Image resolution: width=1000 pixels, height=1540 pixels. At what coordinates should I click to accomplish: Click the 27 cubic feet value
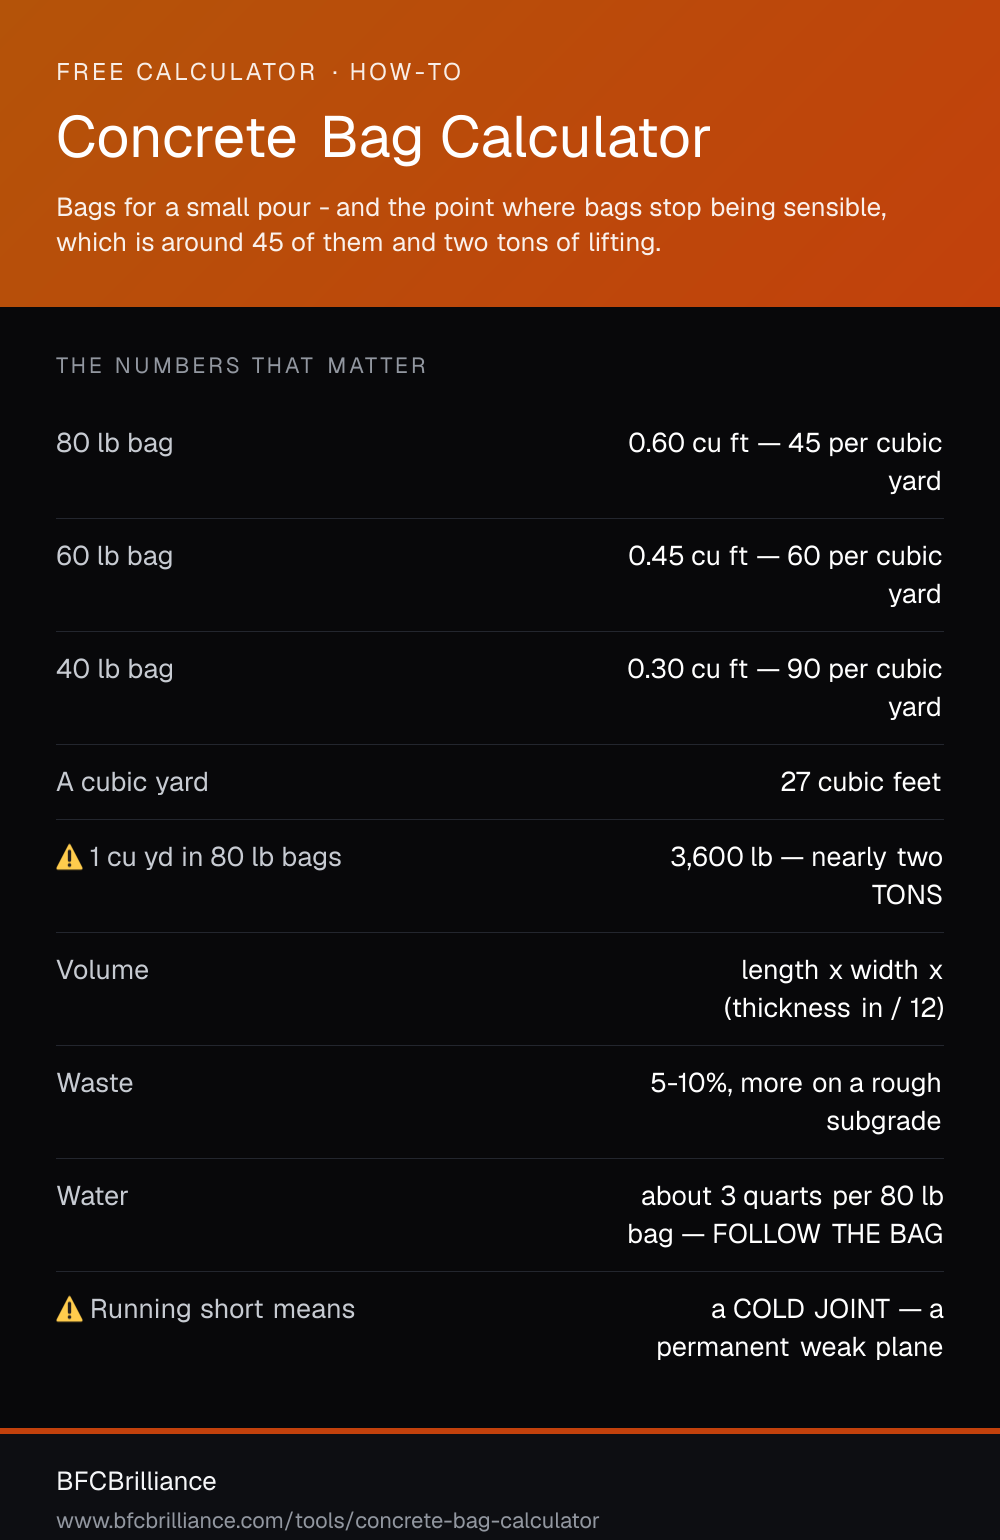[x=861, y=782]
